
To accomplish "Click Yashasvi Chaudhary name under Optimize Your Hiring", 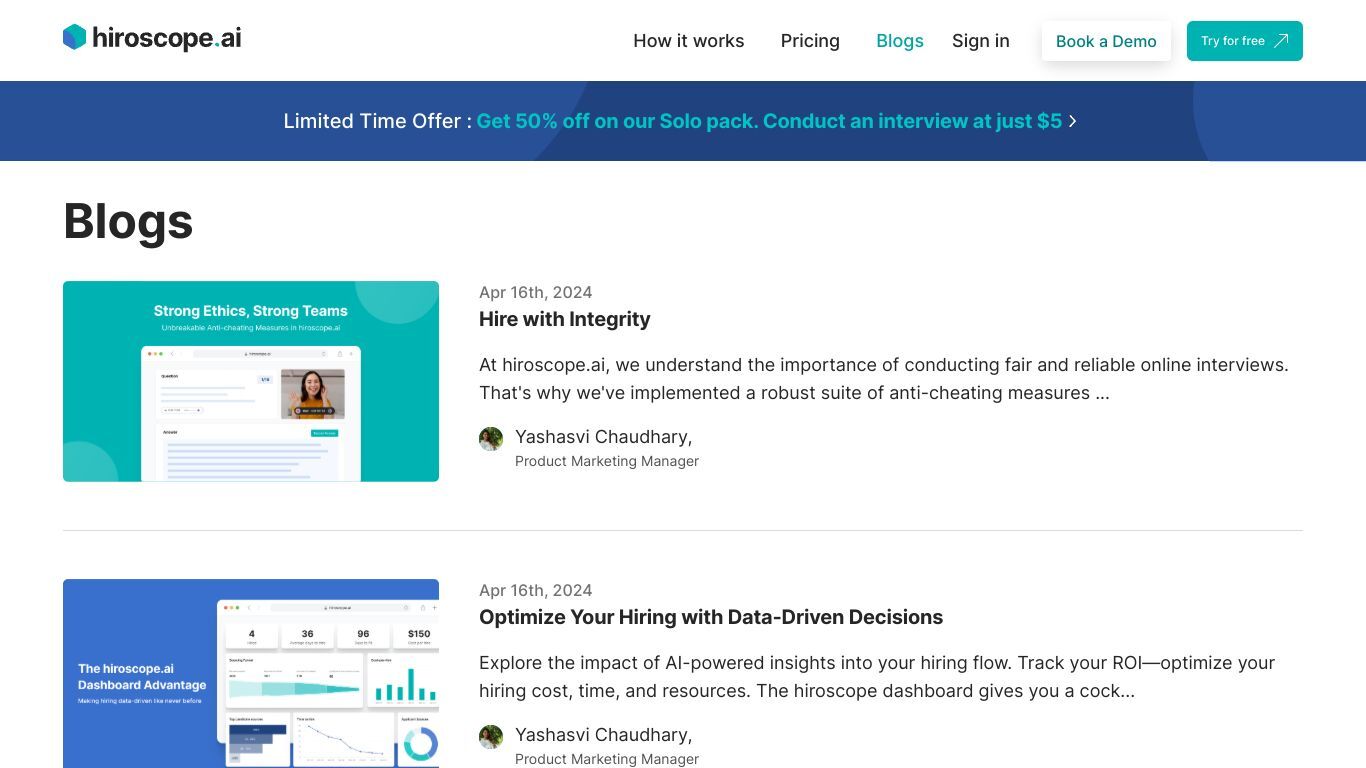I will click(x=604, y=735).
